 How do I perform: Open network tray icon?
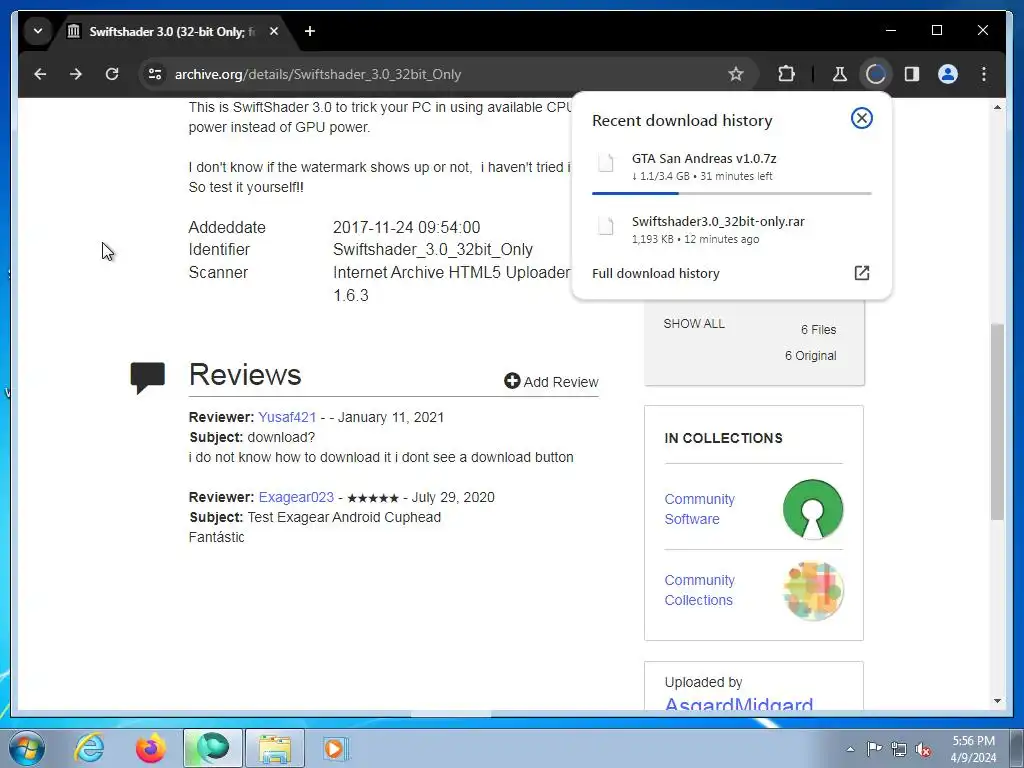899,749
